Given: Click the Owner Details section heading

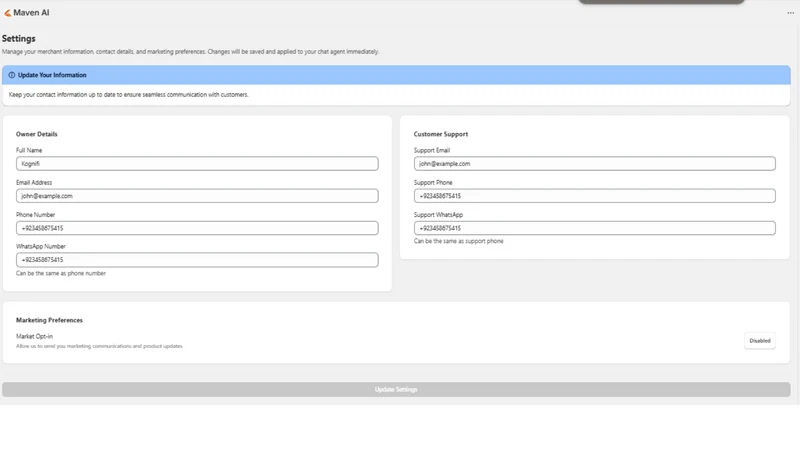Looking at the screenshot, I should [37, 134].
